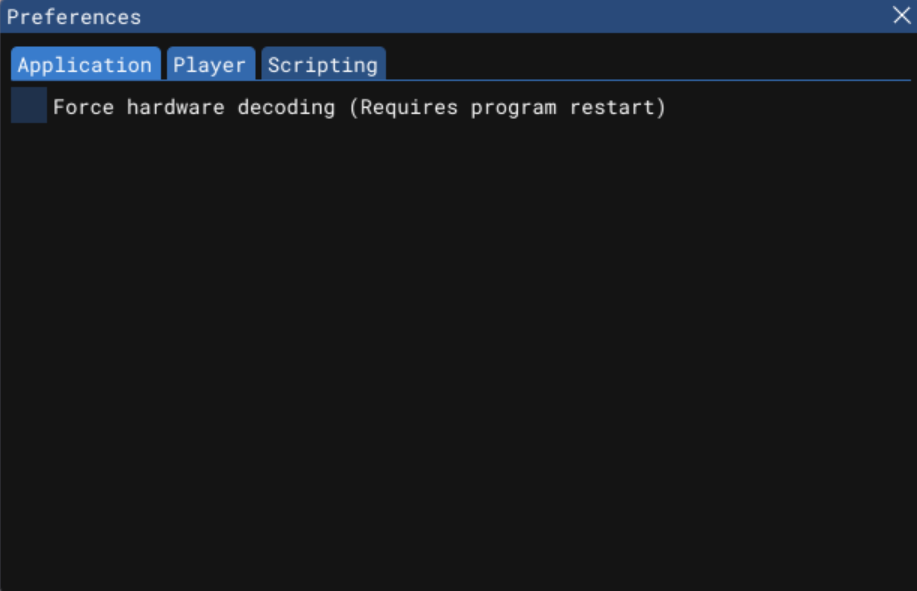Go to the Player settings tab
This screenshot has height=591, width=917.
tap(211, 64)
